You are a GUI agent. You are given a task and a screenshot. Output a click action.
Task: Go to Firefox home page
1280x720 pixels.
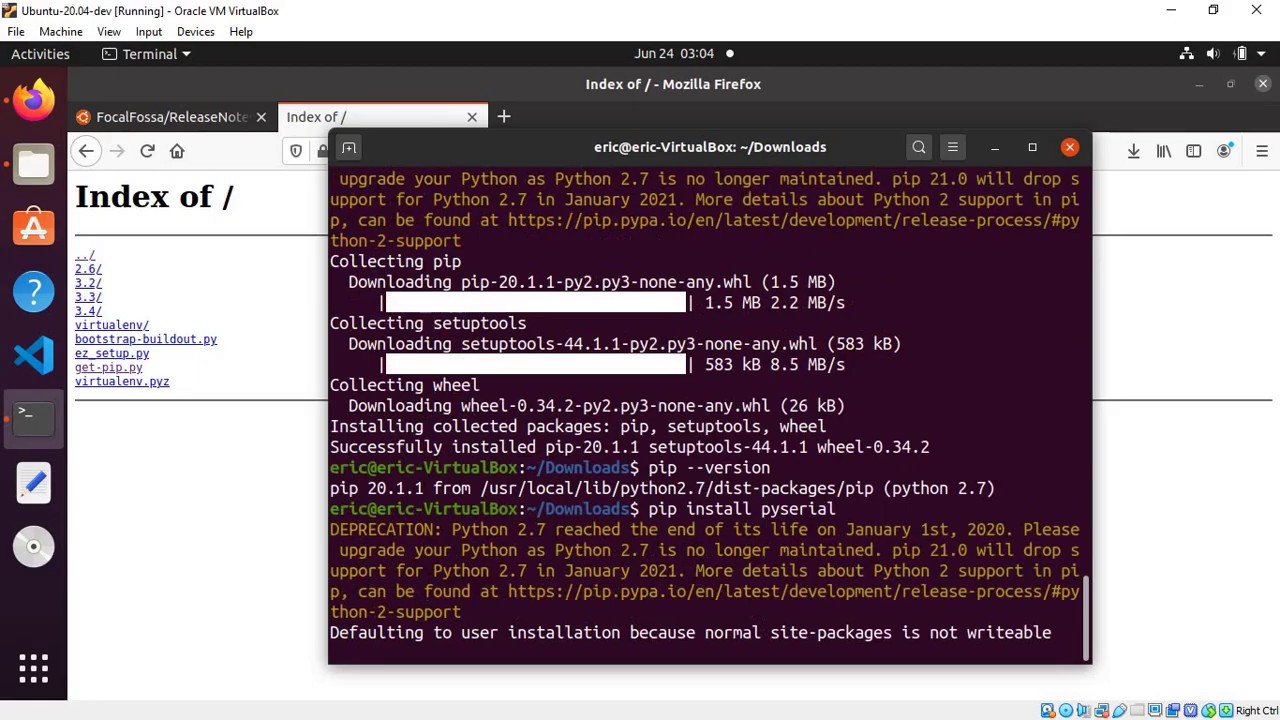pos(177,151)
